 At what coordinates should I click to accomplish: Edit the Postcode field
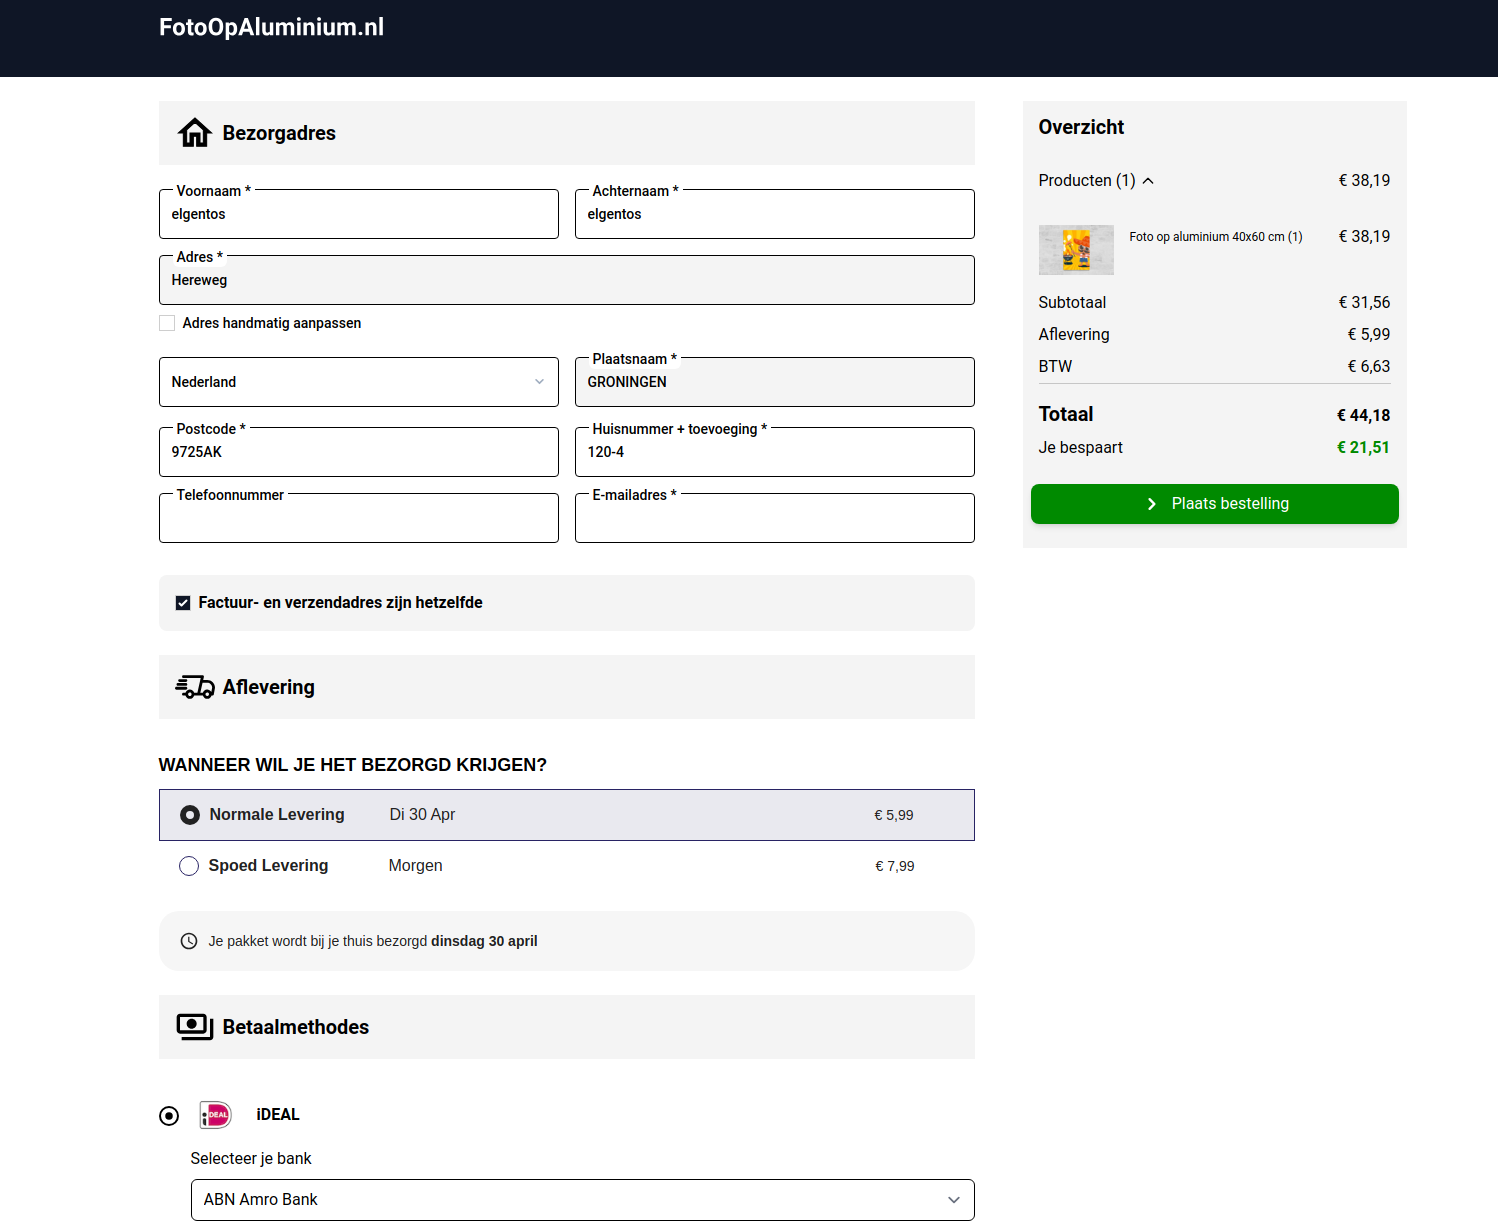click(358, 453)
